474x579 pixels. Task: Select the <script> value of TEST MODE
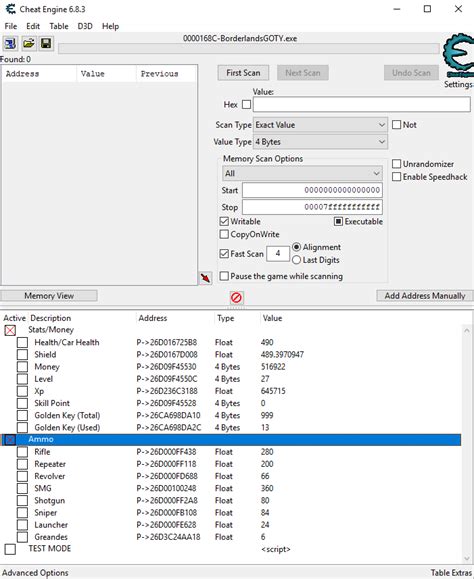point(275,549)
